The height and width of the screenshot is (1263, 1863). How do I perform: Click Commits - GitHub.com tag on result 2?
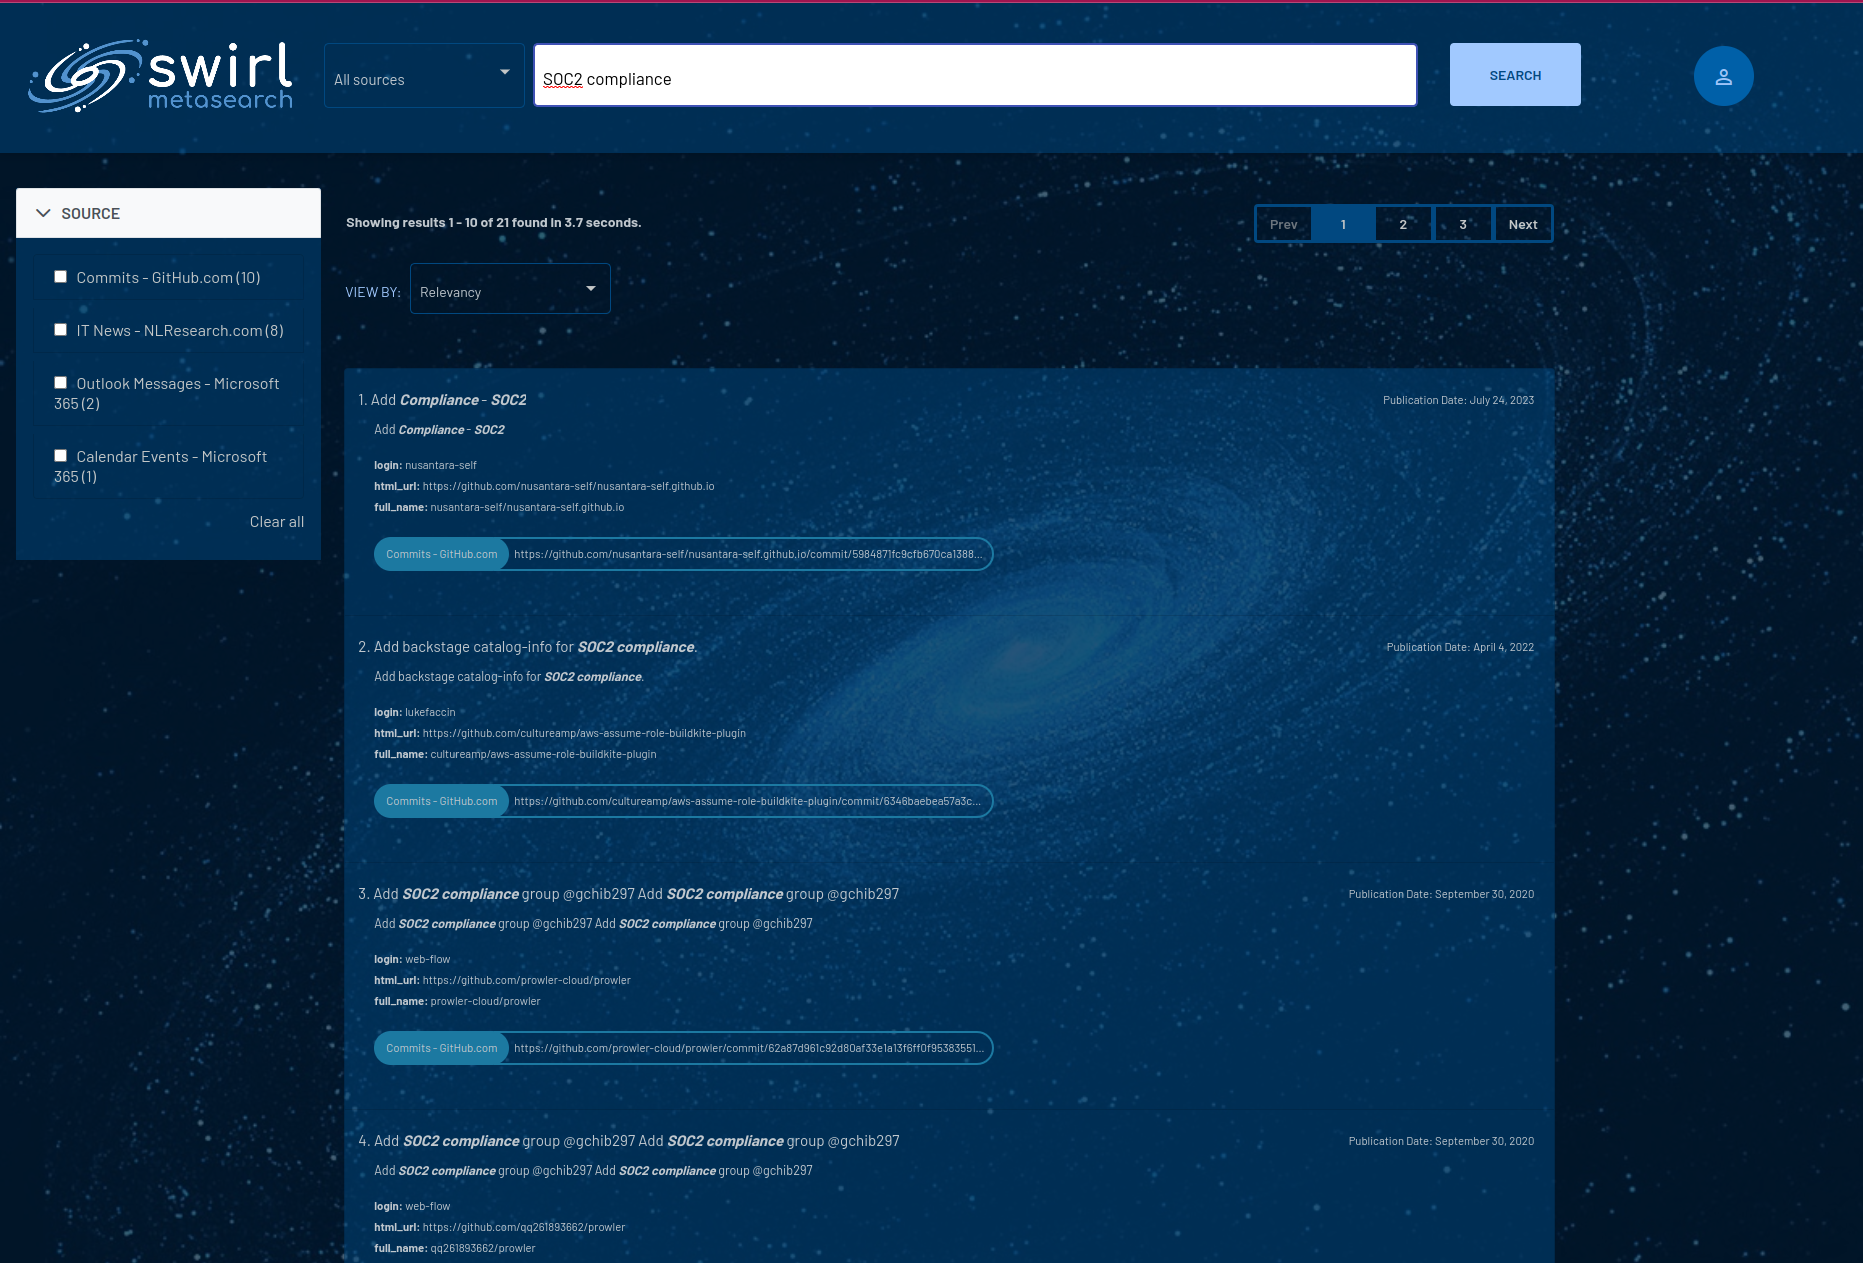coord(442,801)
